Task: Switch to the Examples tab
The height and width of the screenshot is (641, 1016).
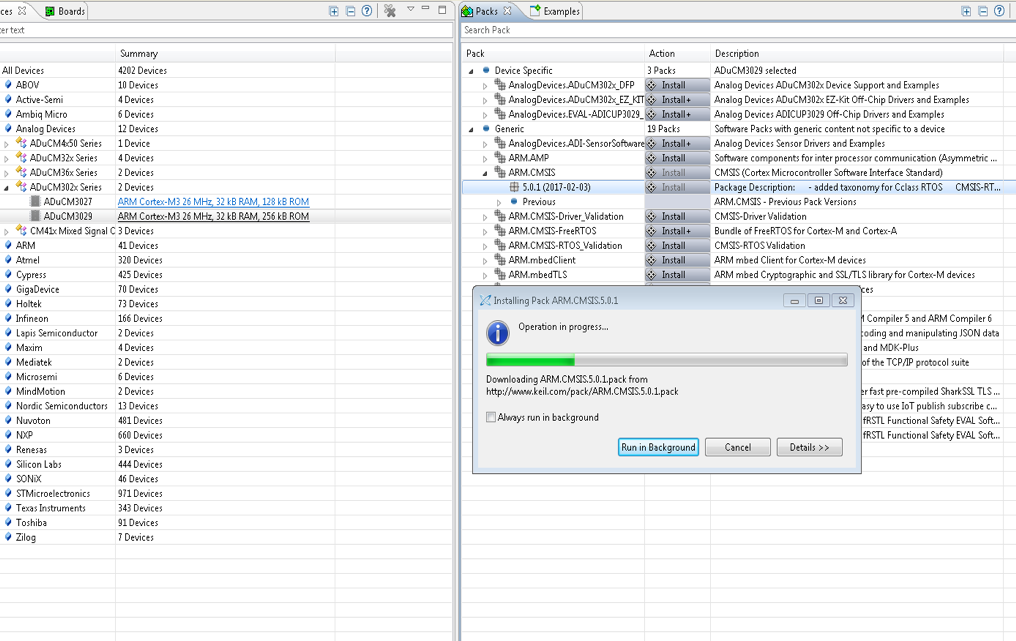Action: click(x=555, y=11)
